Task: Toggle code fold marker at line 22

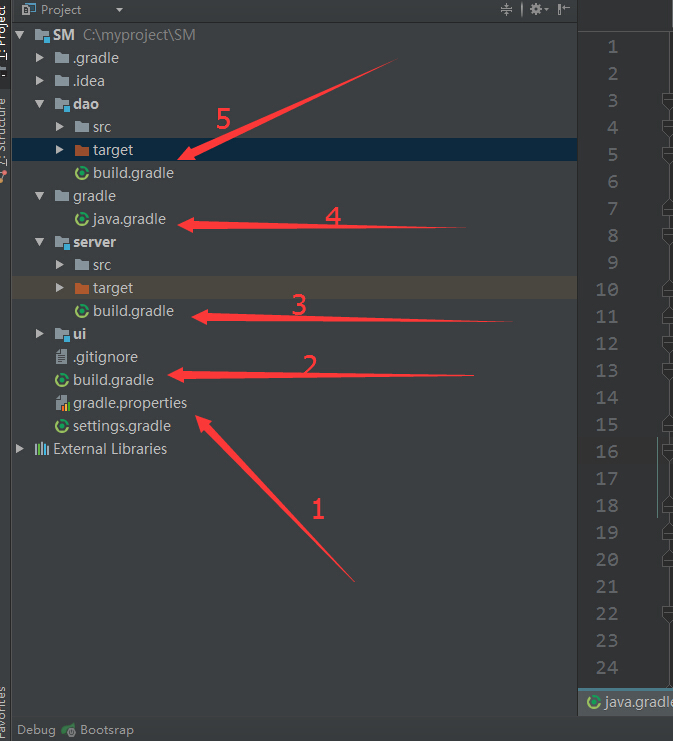Action: [668, 613]
